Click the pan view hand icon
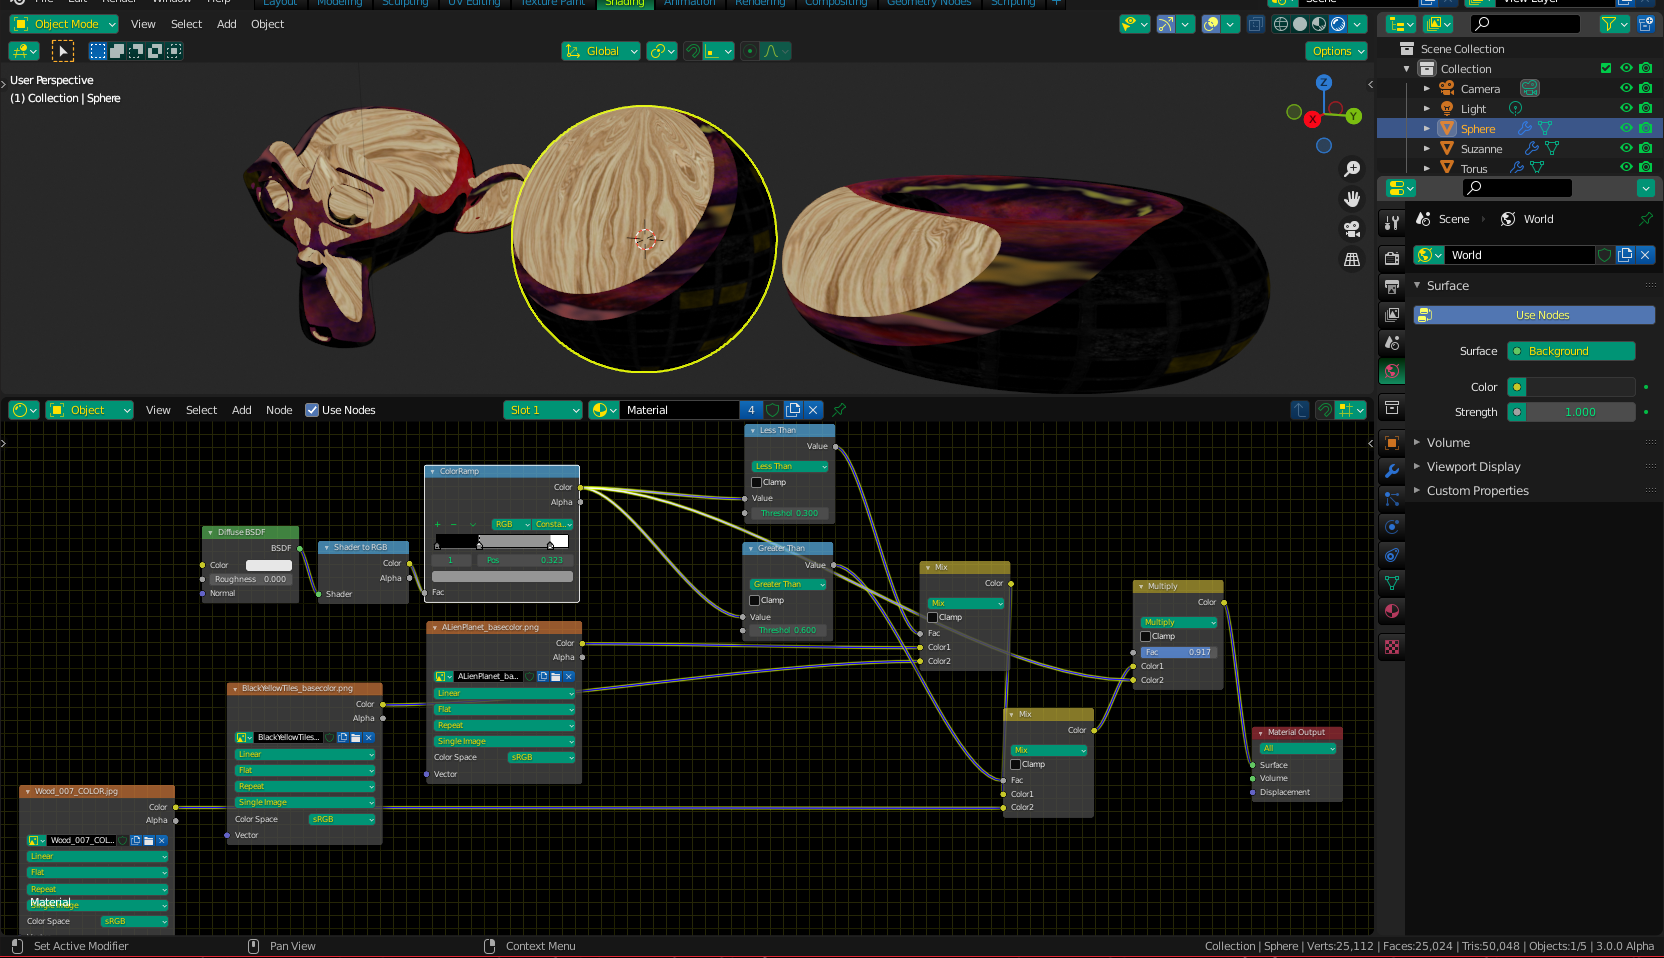The image size is (1664, 958). coord(1352,199)
